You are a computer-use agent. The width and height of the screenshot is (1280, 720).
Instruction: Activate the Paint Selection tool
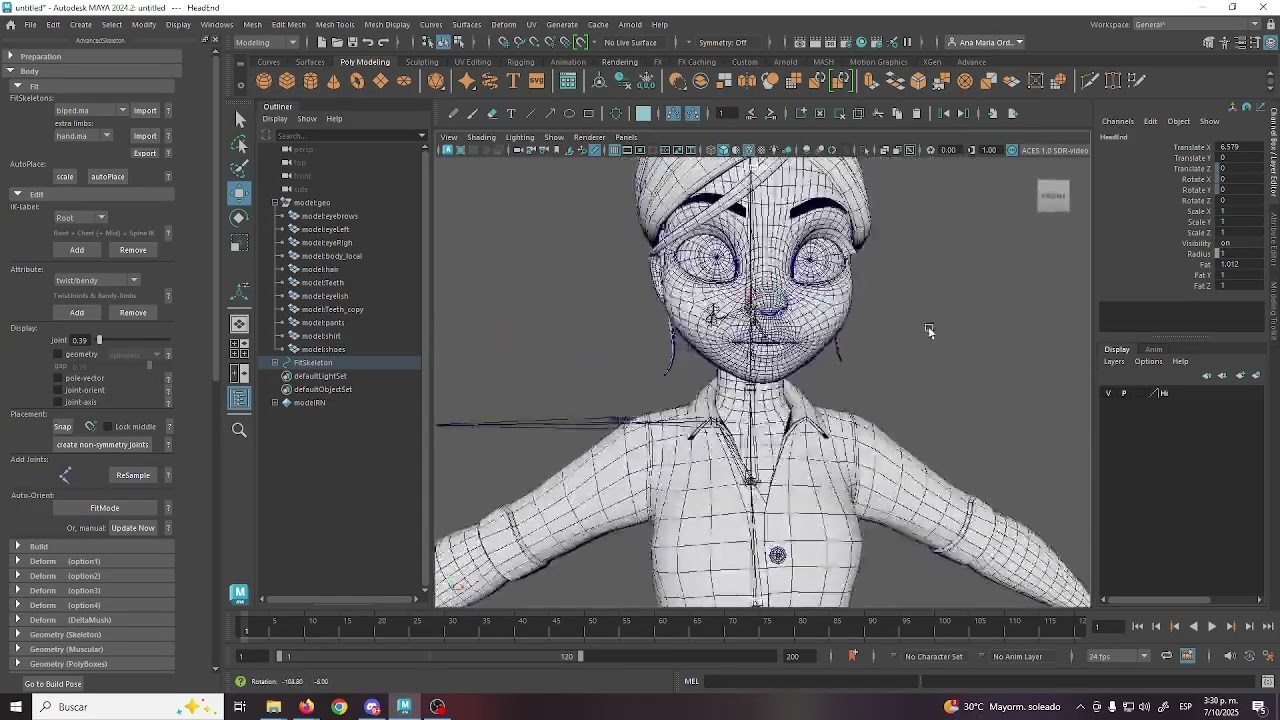tap(239, 169)
